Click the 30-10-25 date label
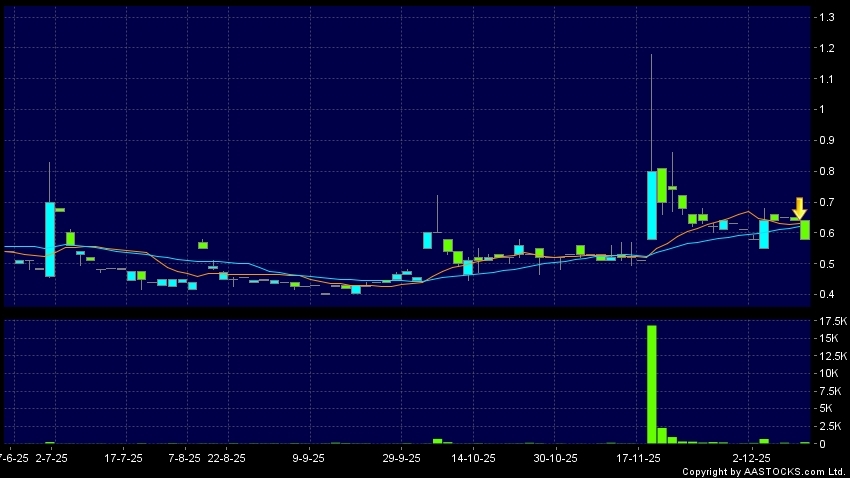This screenshot has width=850, height=478. pyautogui.click(x=557, y=458)
